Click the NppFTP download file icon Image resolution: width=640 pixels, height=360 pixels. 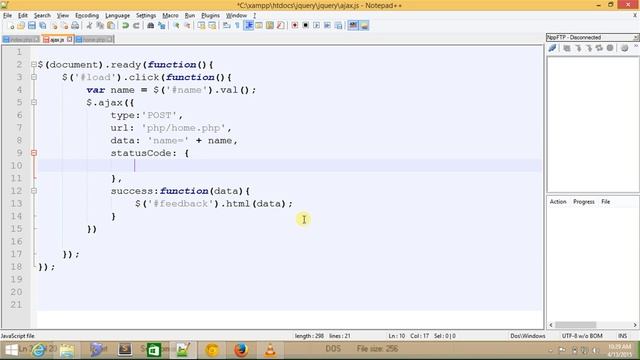point(579,48)
